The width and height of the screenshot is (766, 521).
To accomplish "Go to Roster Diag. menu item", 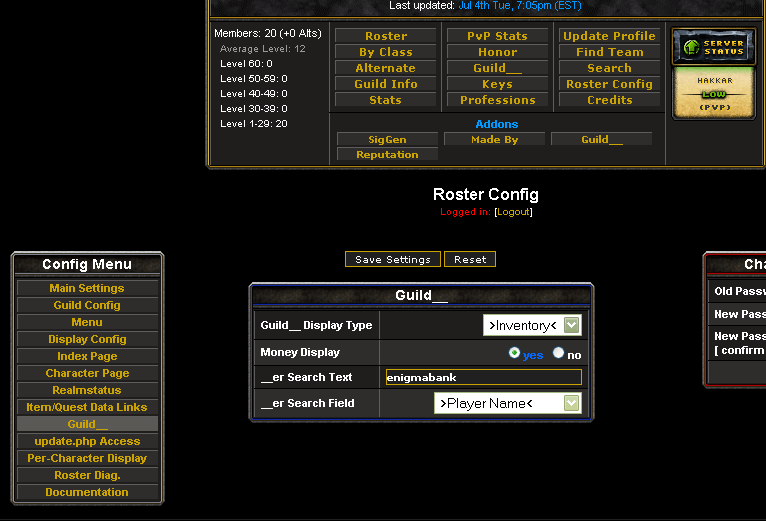I will point(87,475).
